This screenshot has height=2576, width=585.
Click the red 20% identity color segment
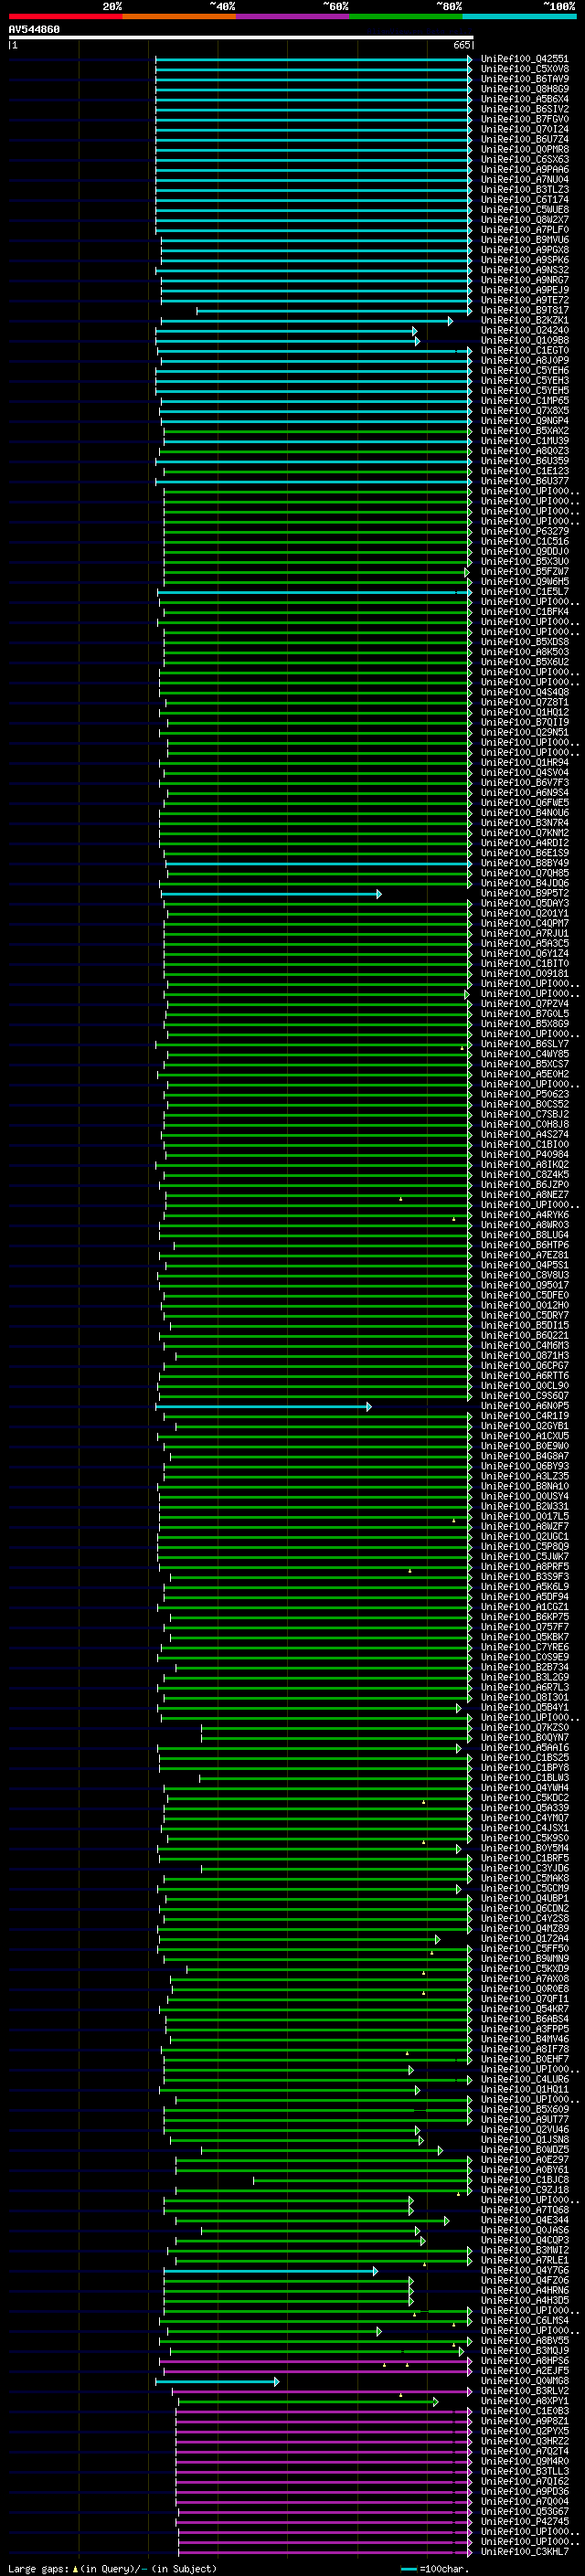(x=65, y=16)
